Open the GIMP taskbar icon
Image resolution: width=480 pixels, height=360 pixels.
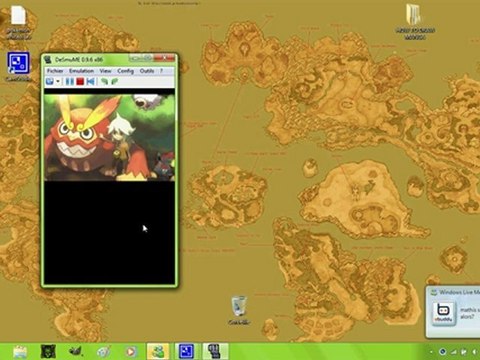coord(76,352)
